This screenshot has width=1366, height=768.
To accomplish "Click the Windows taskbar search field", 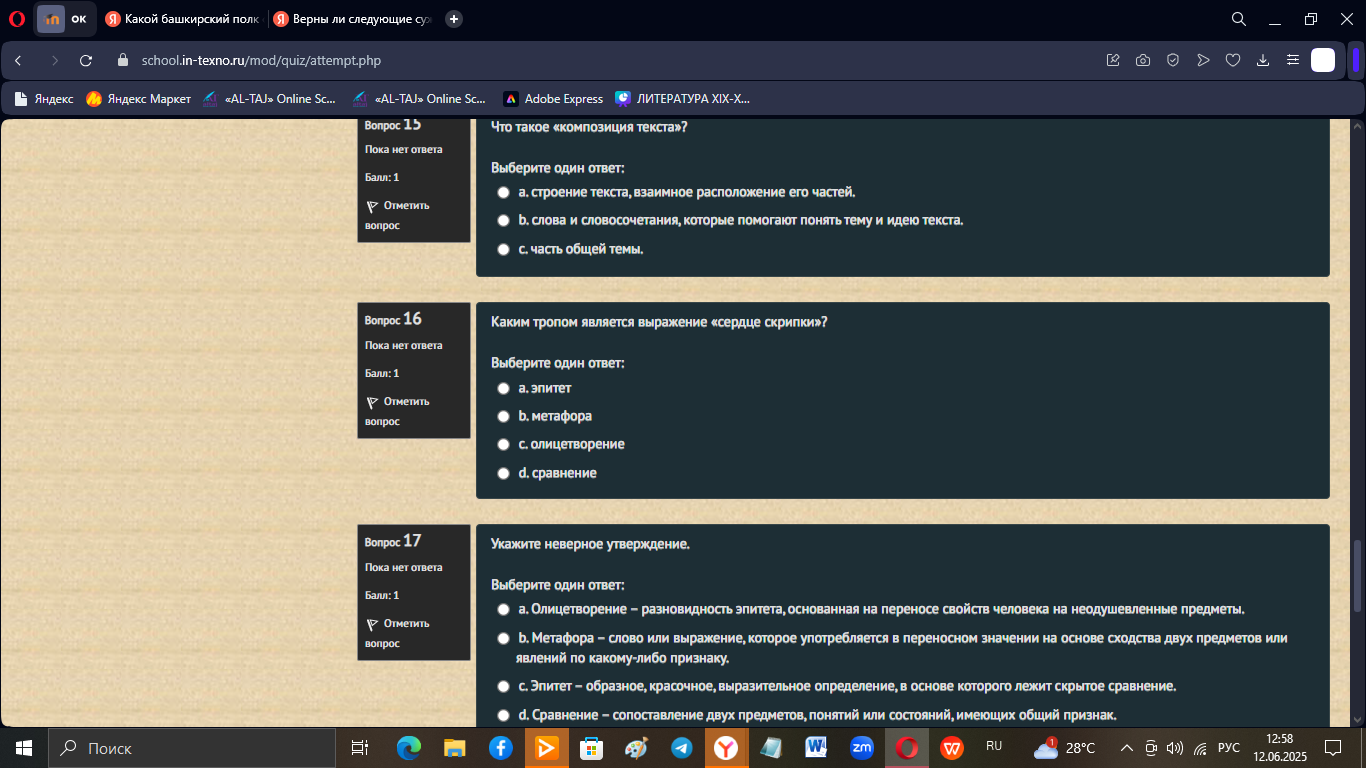I will click(x=191, y=748).
